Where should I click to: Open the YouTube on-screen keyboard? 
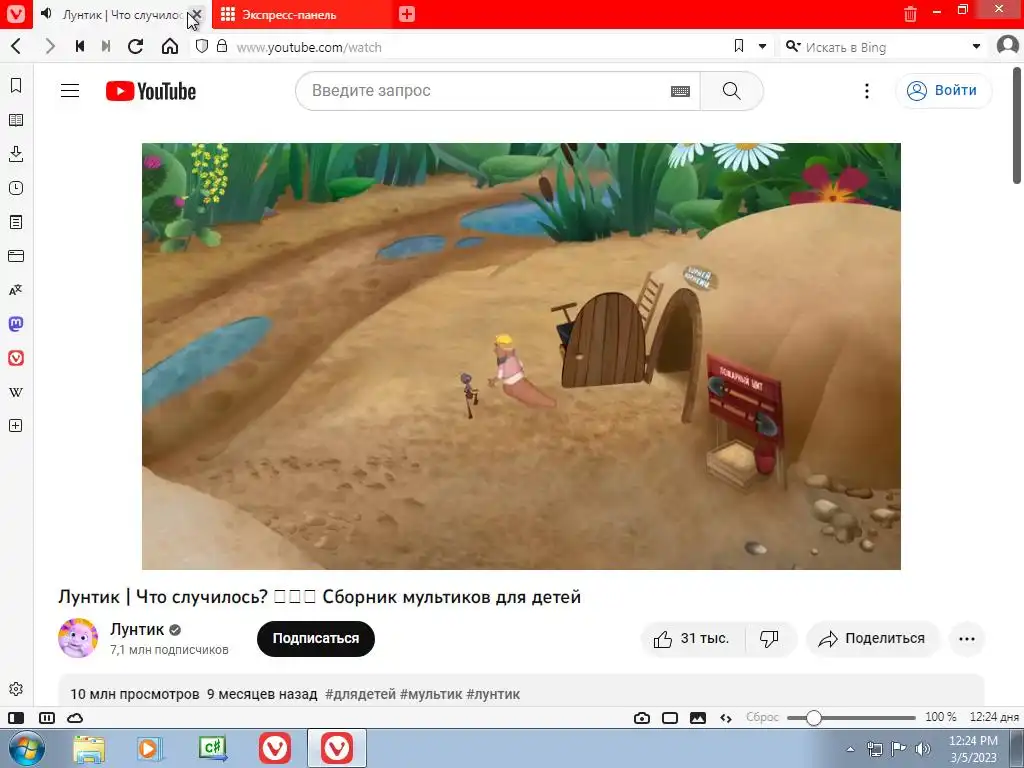pos(680,91)
